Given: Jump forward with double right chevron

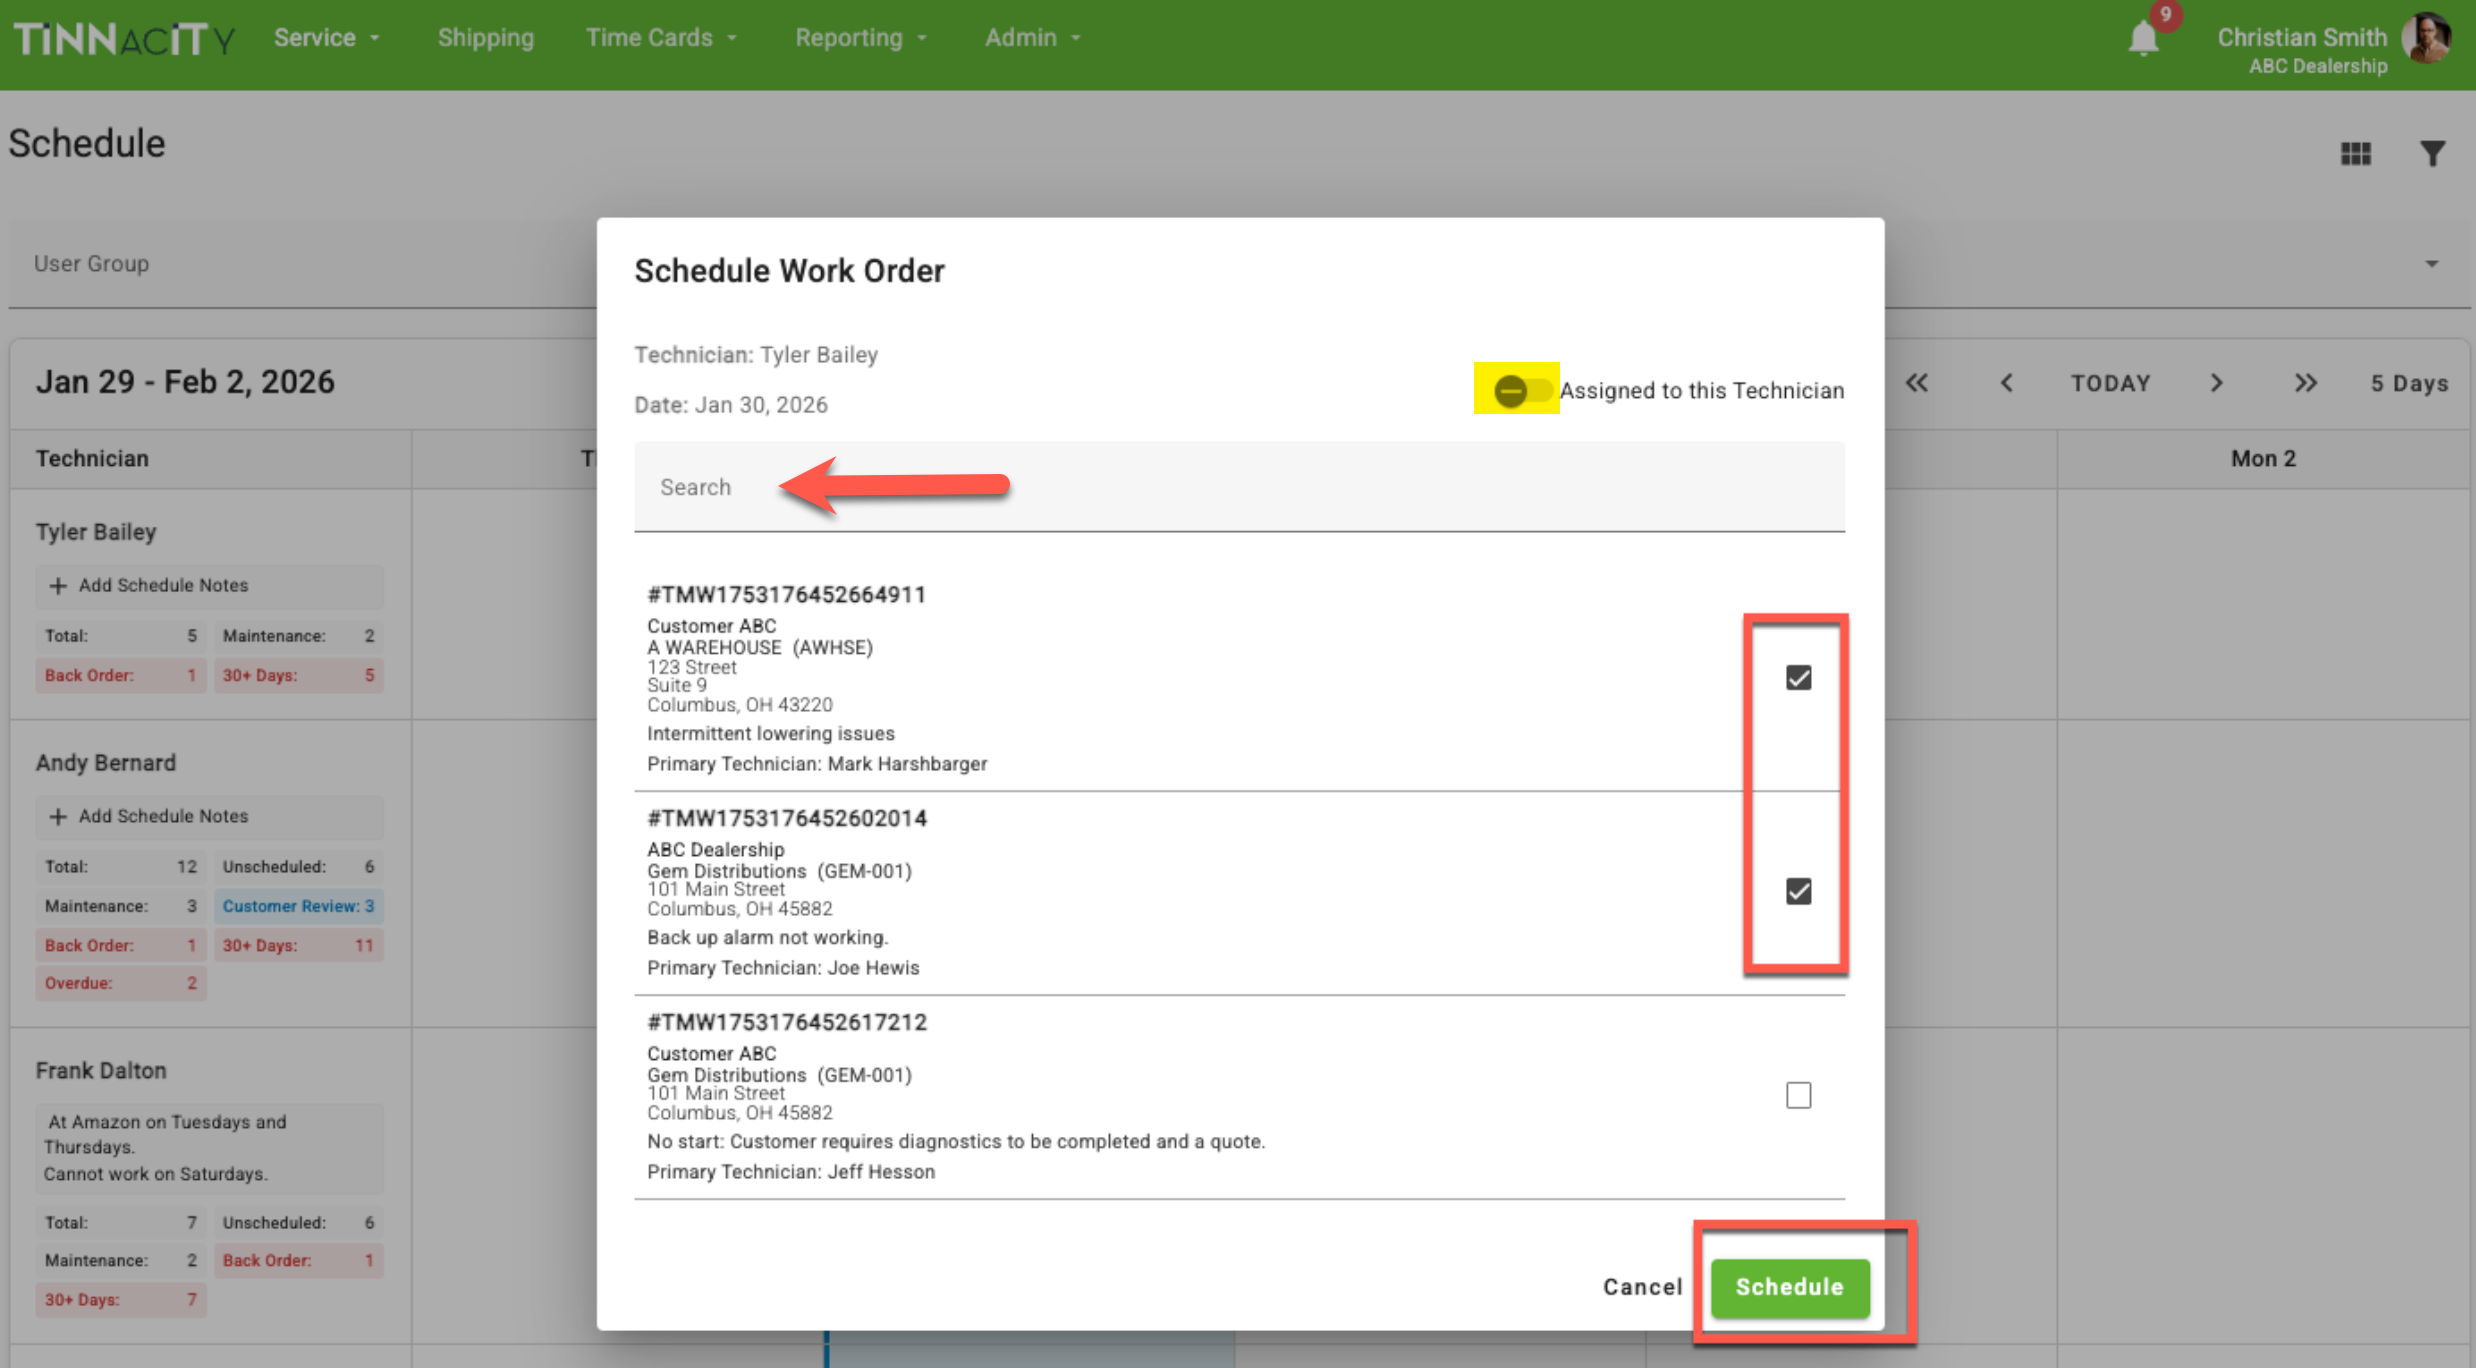Looking at the screenshot, I should 2305,383.
